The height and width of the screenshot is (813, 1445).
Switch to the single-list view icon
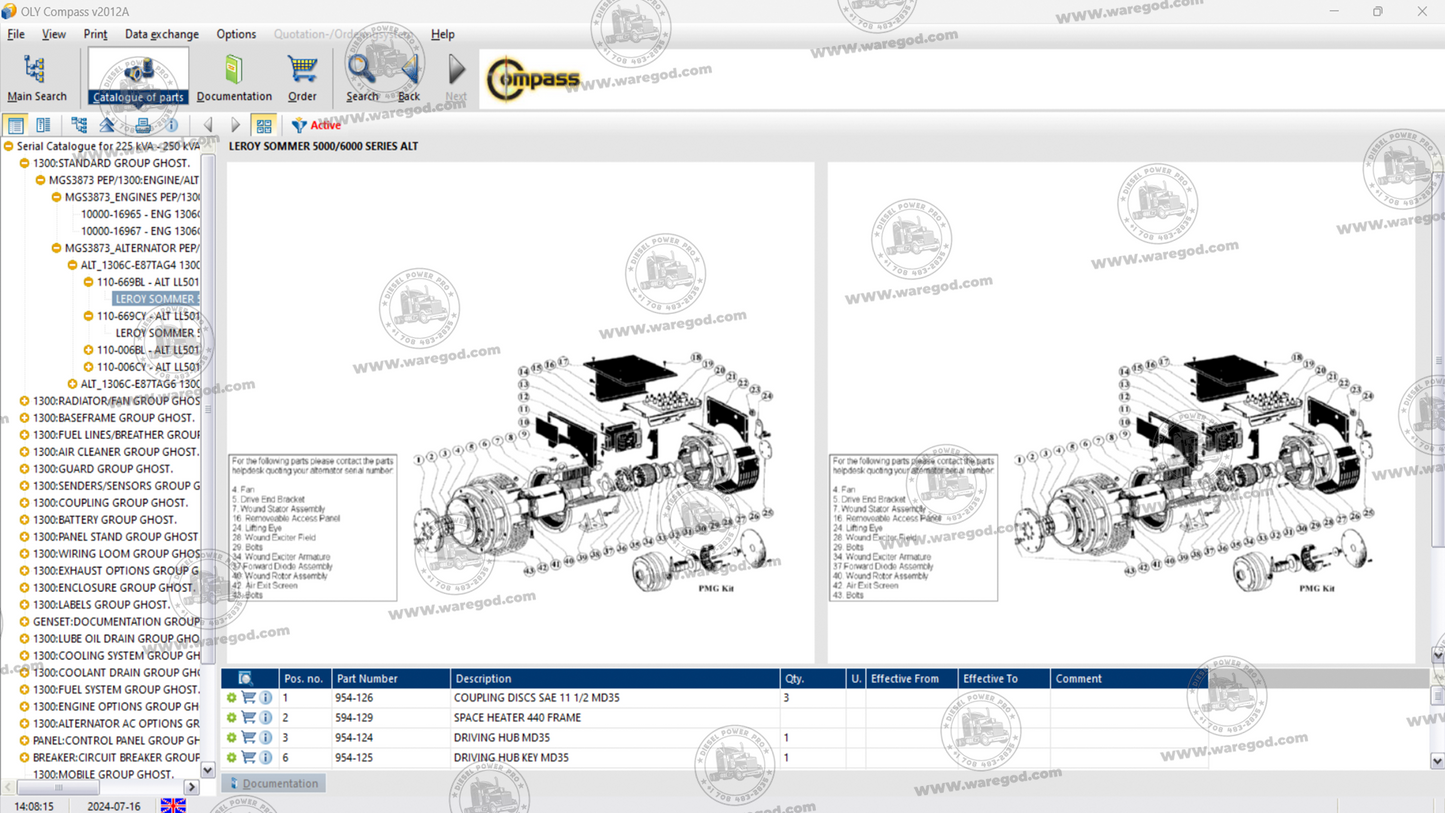[16, 125]
